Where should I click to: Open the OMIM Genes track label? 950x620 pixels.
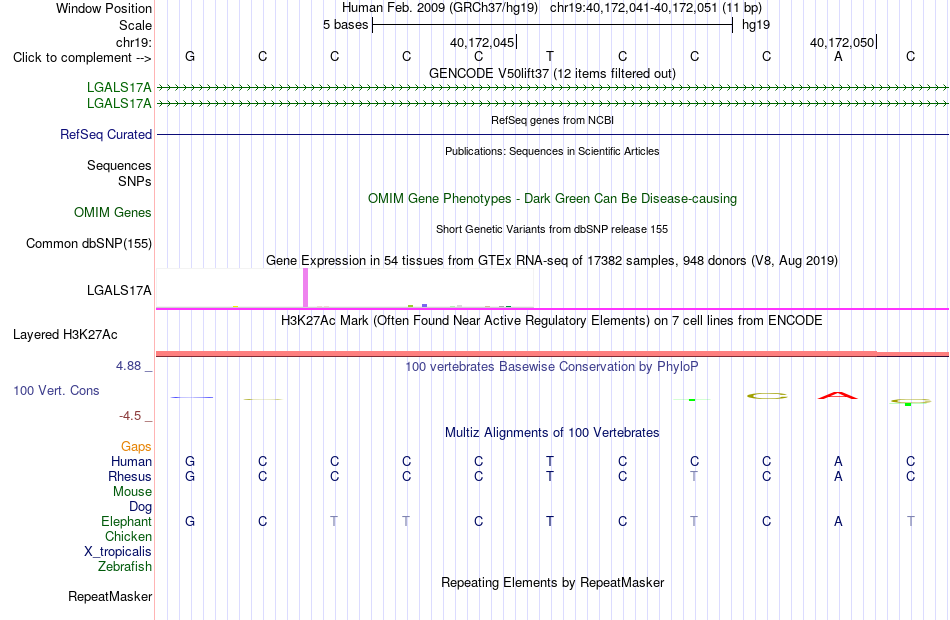112,212
